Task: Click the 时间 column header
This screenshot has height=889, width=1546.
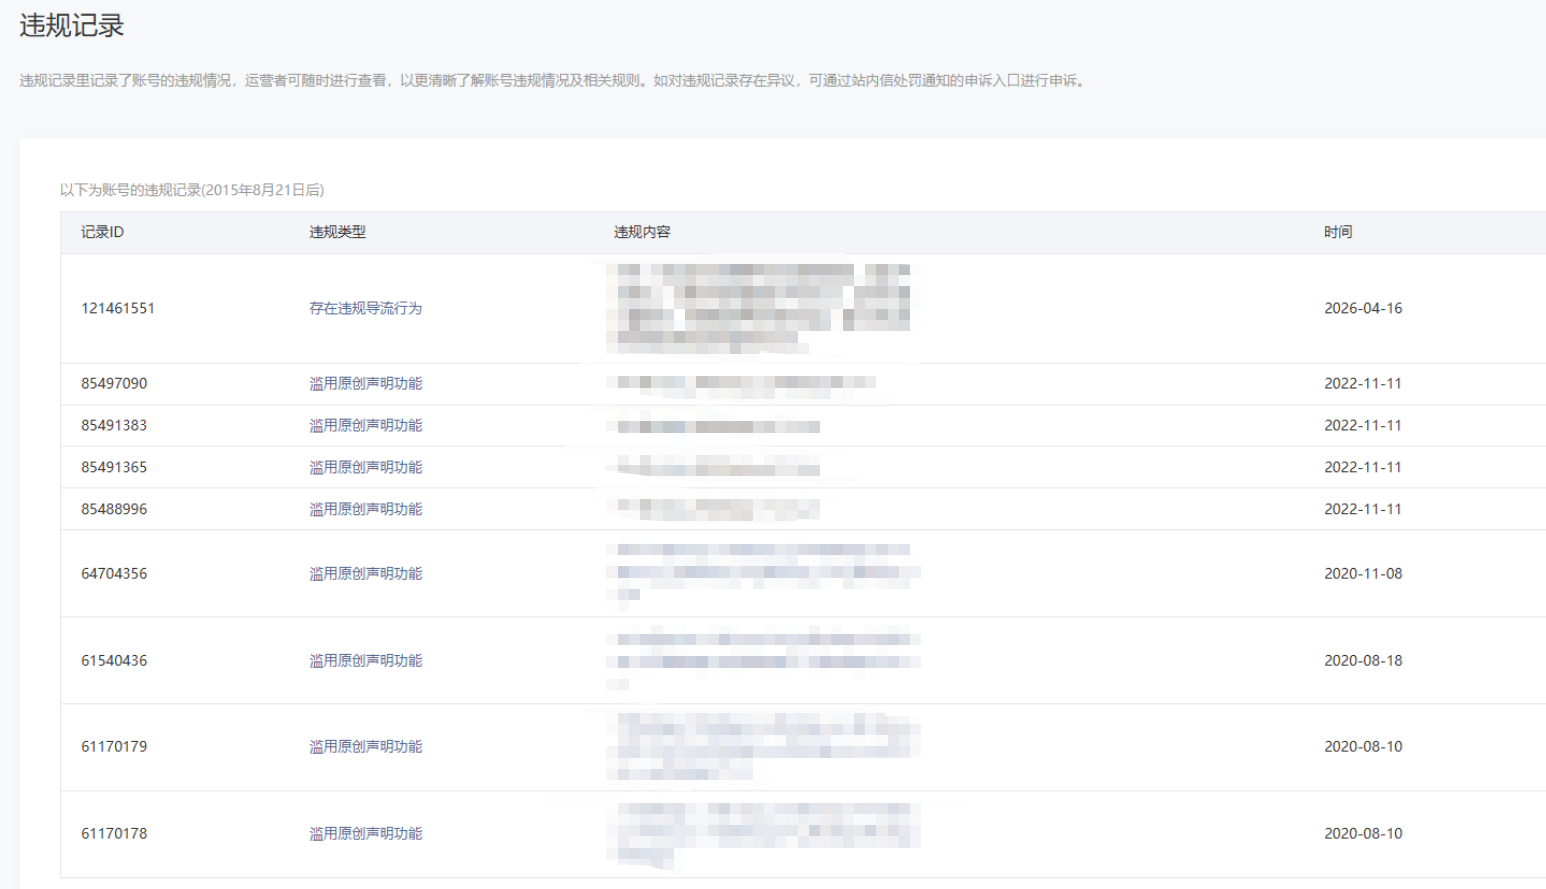Action: point(1338,232)
